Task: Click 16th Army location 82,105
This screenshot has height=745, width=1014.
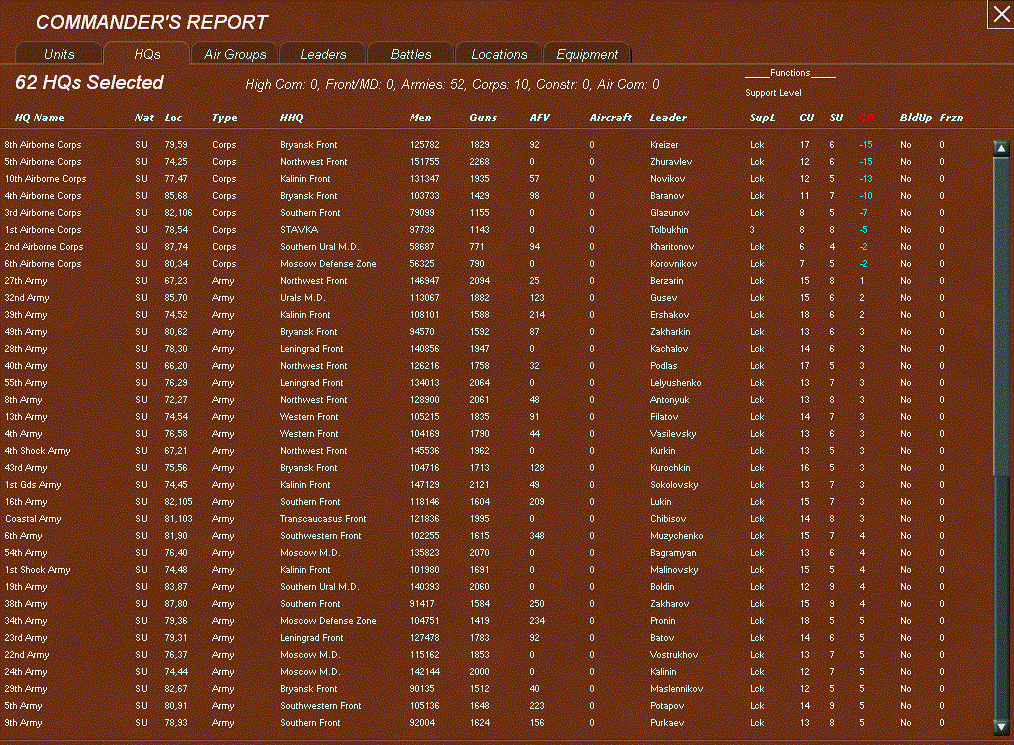Action: tap(178, 502)
